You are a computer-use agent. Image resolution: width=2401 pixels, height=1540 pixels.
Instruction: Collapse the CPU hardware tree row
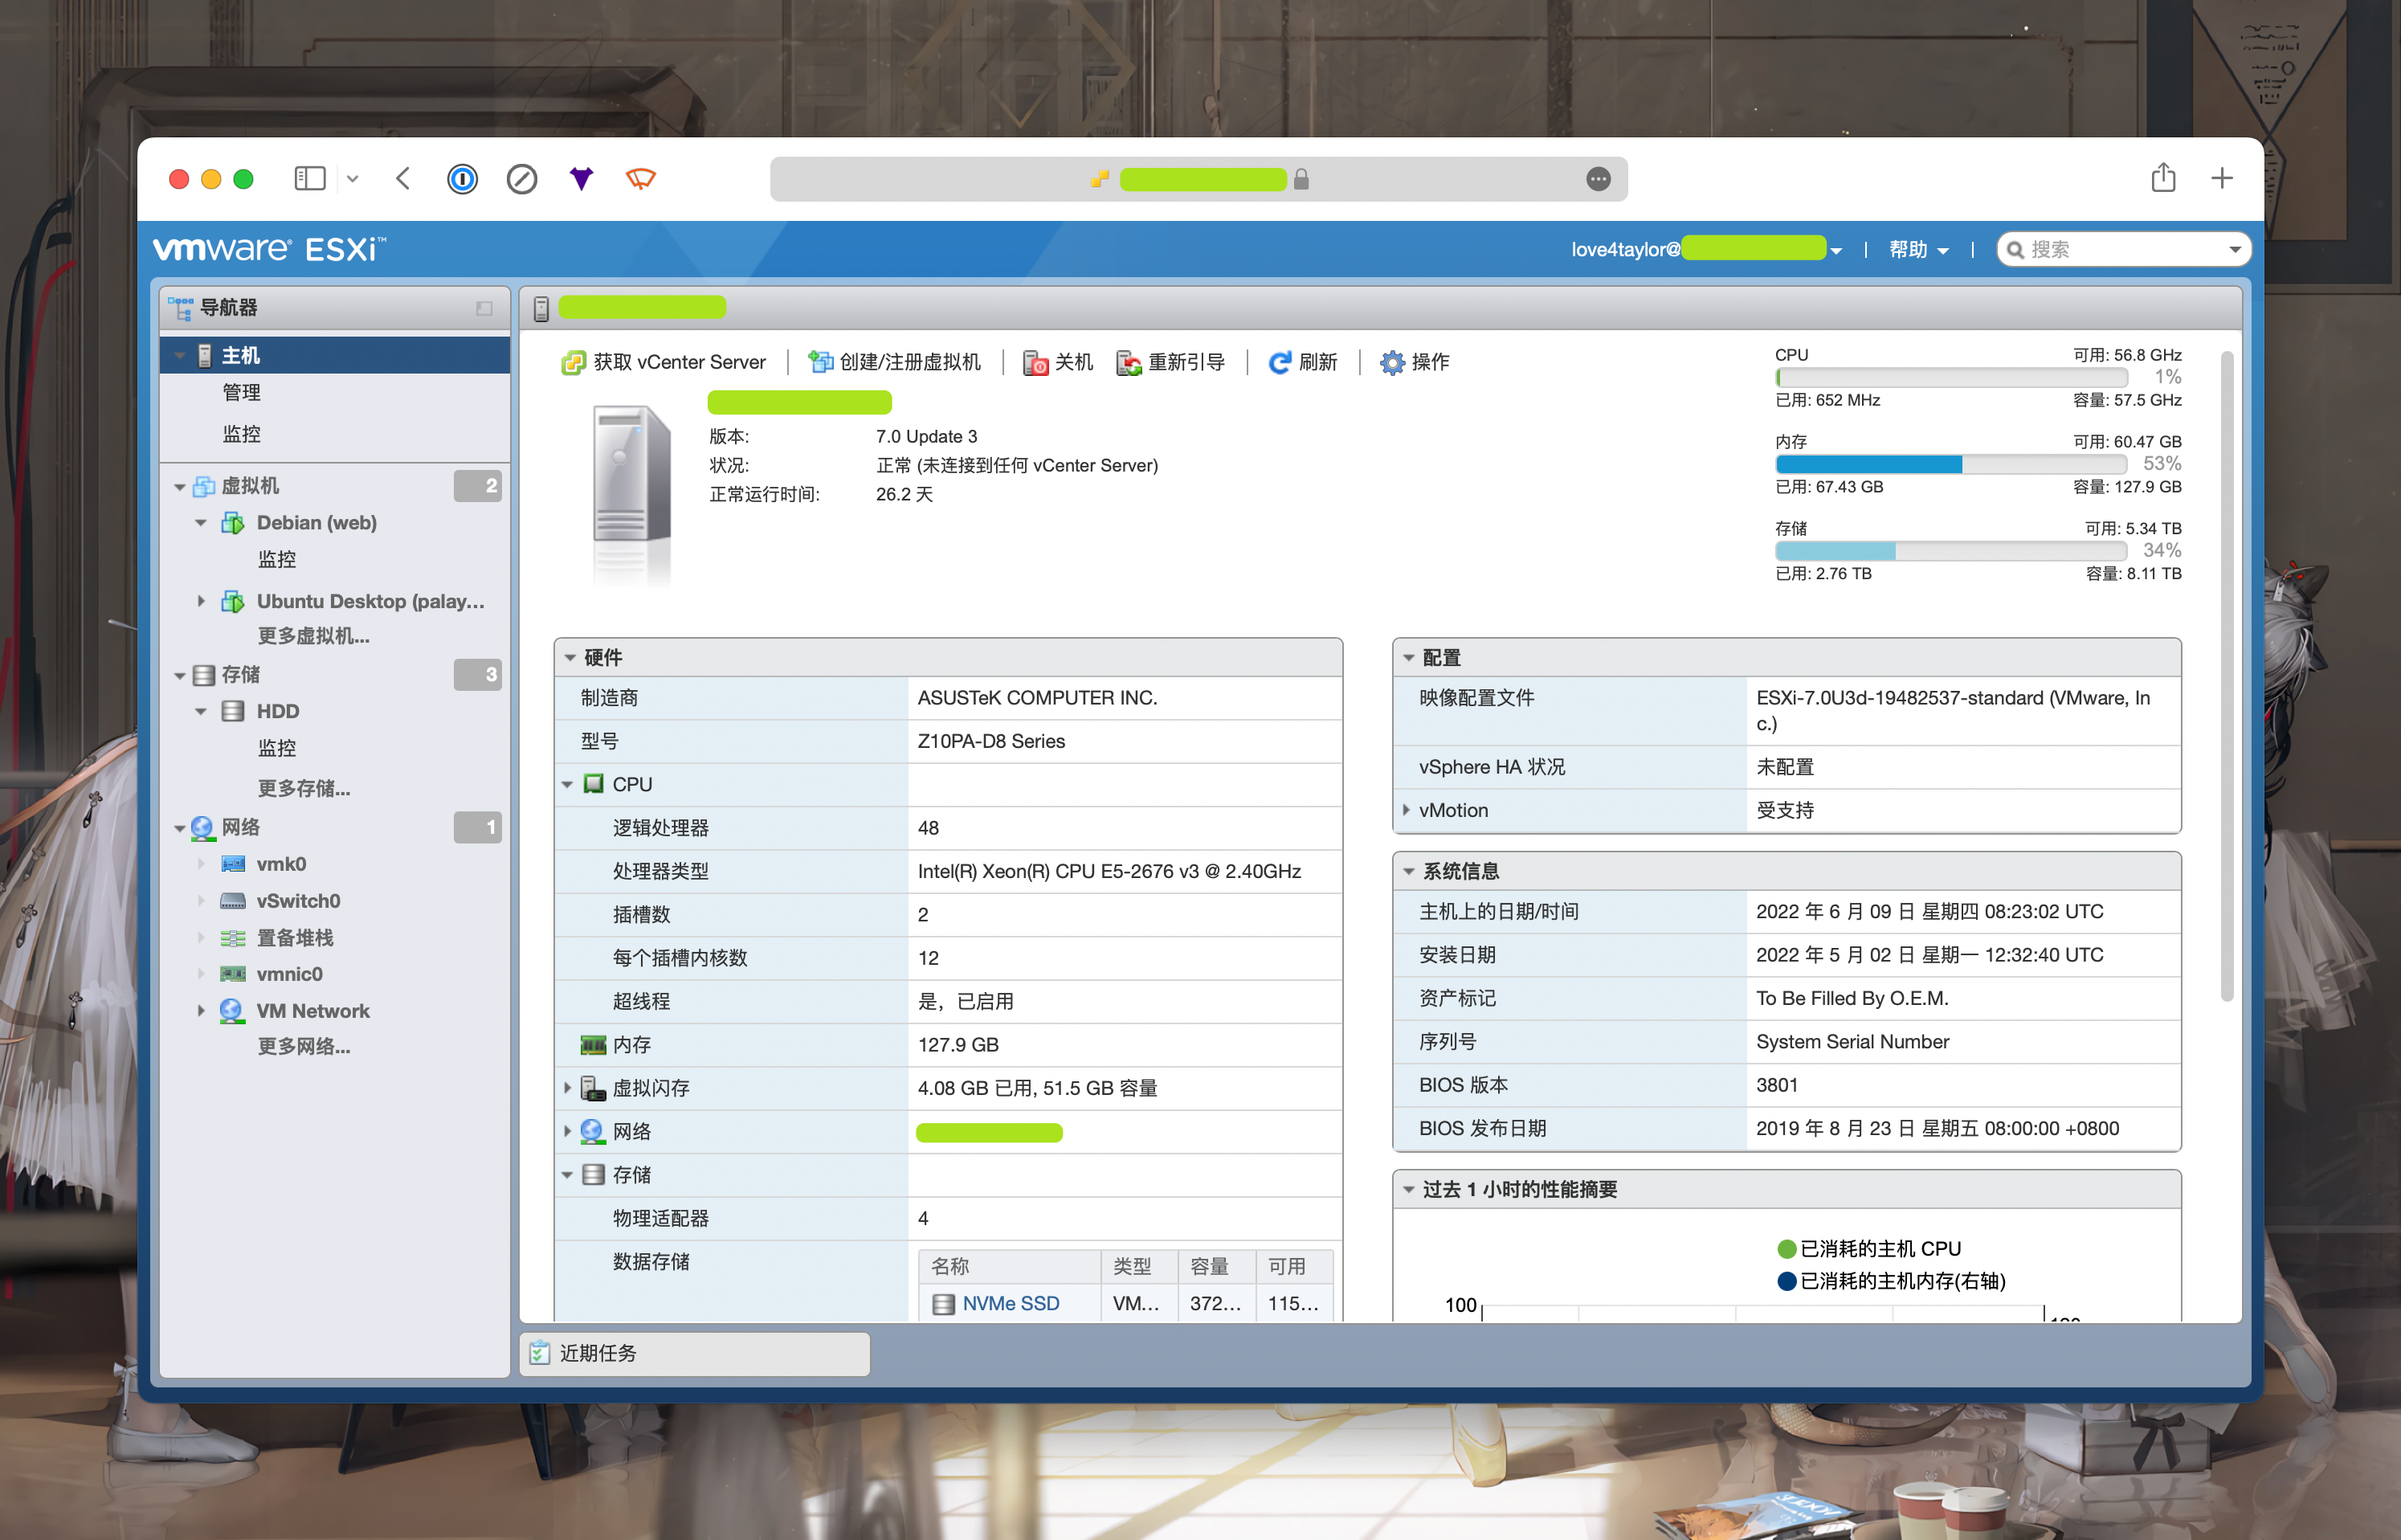567,784
